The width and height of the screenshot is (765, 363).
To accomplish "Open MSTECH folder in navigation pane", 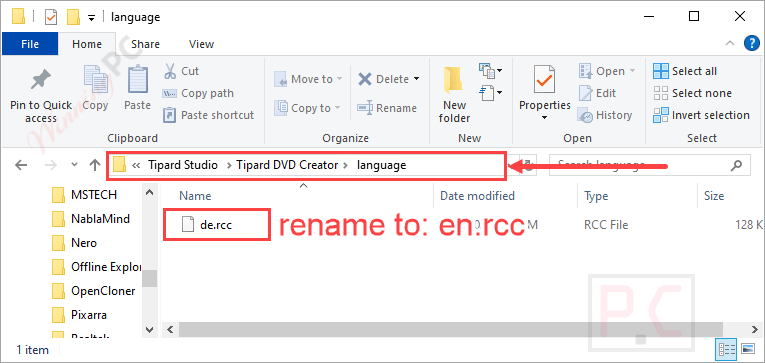I will 84,195.
